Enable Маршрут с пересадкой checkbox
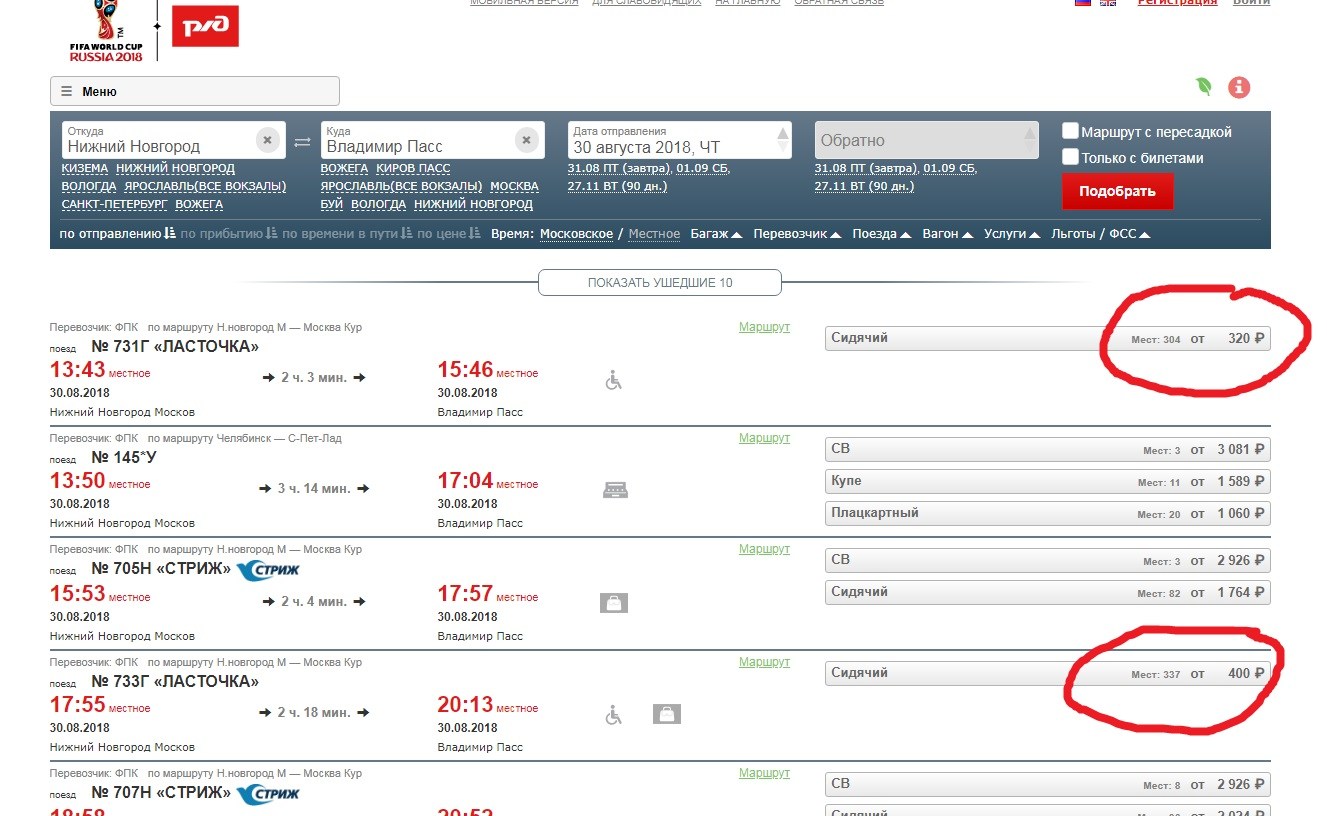This screenshot has height=816, width=1327. [x=1070, y=131]
